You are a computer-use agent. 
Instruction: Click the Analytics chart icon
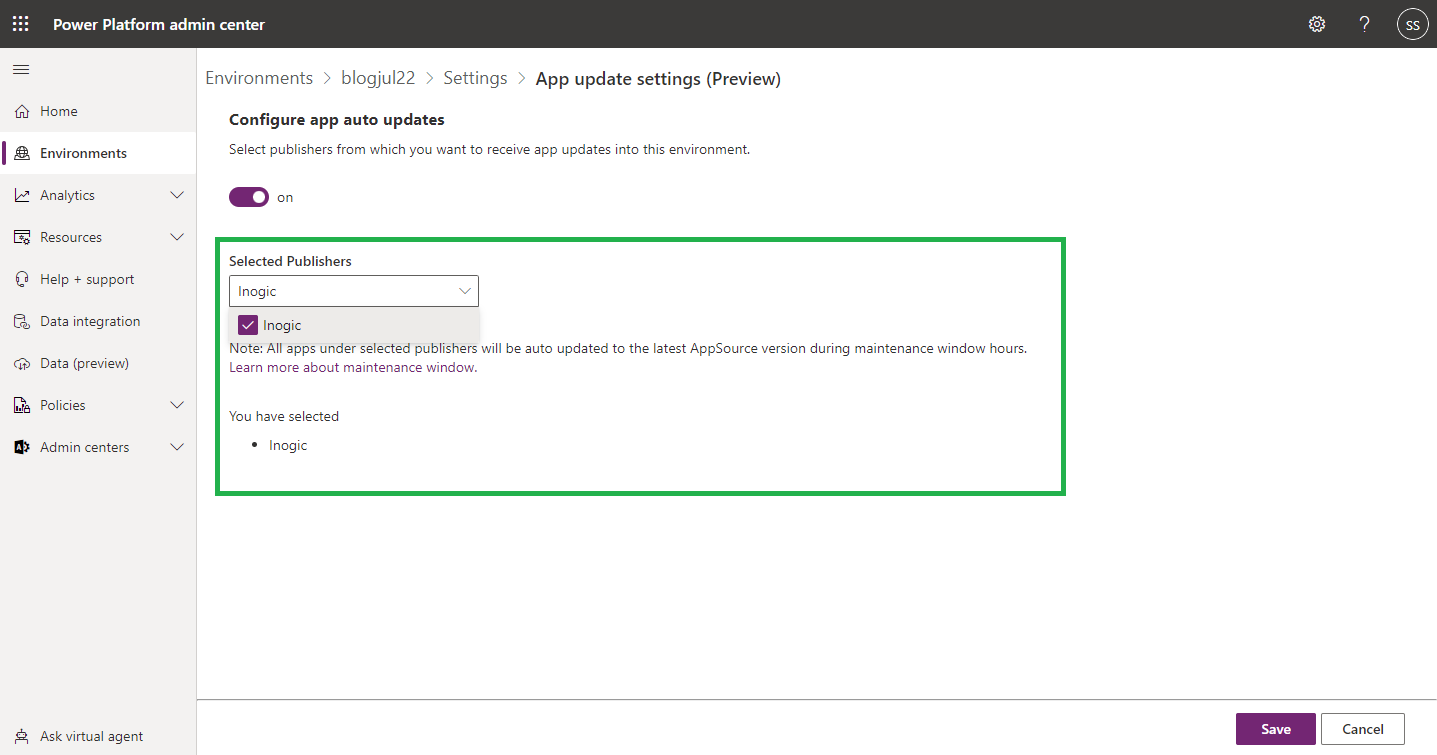pos(22,195)
